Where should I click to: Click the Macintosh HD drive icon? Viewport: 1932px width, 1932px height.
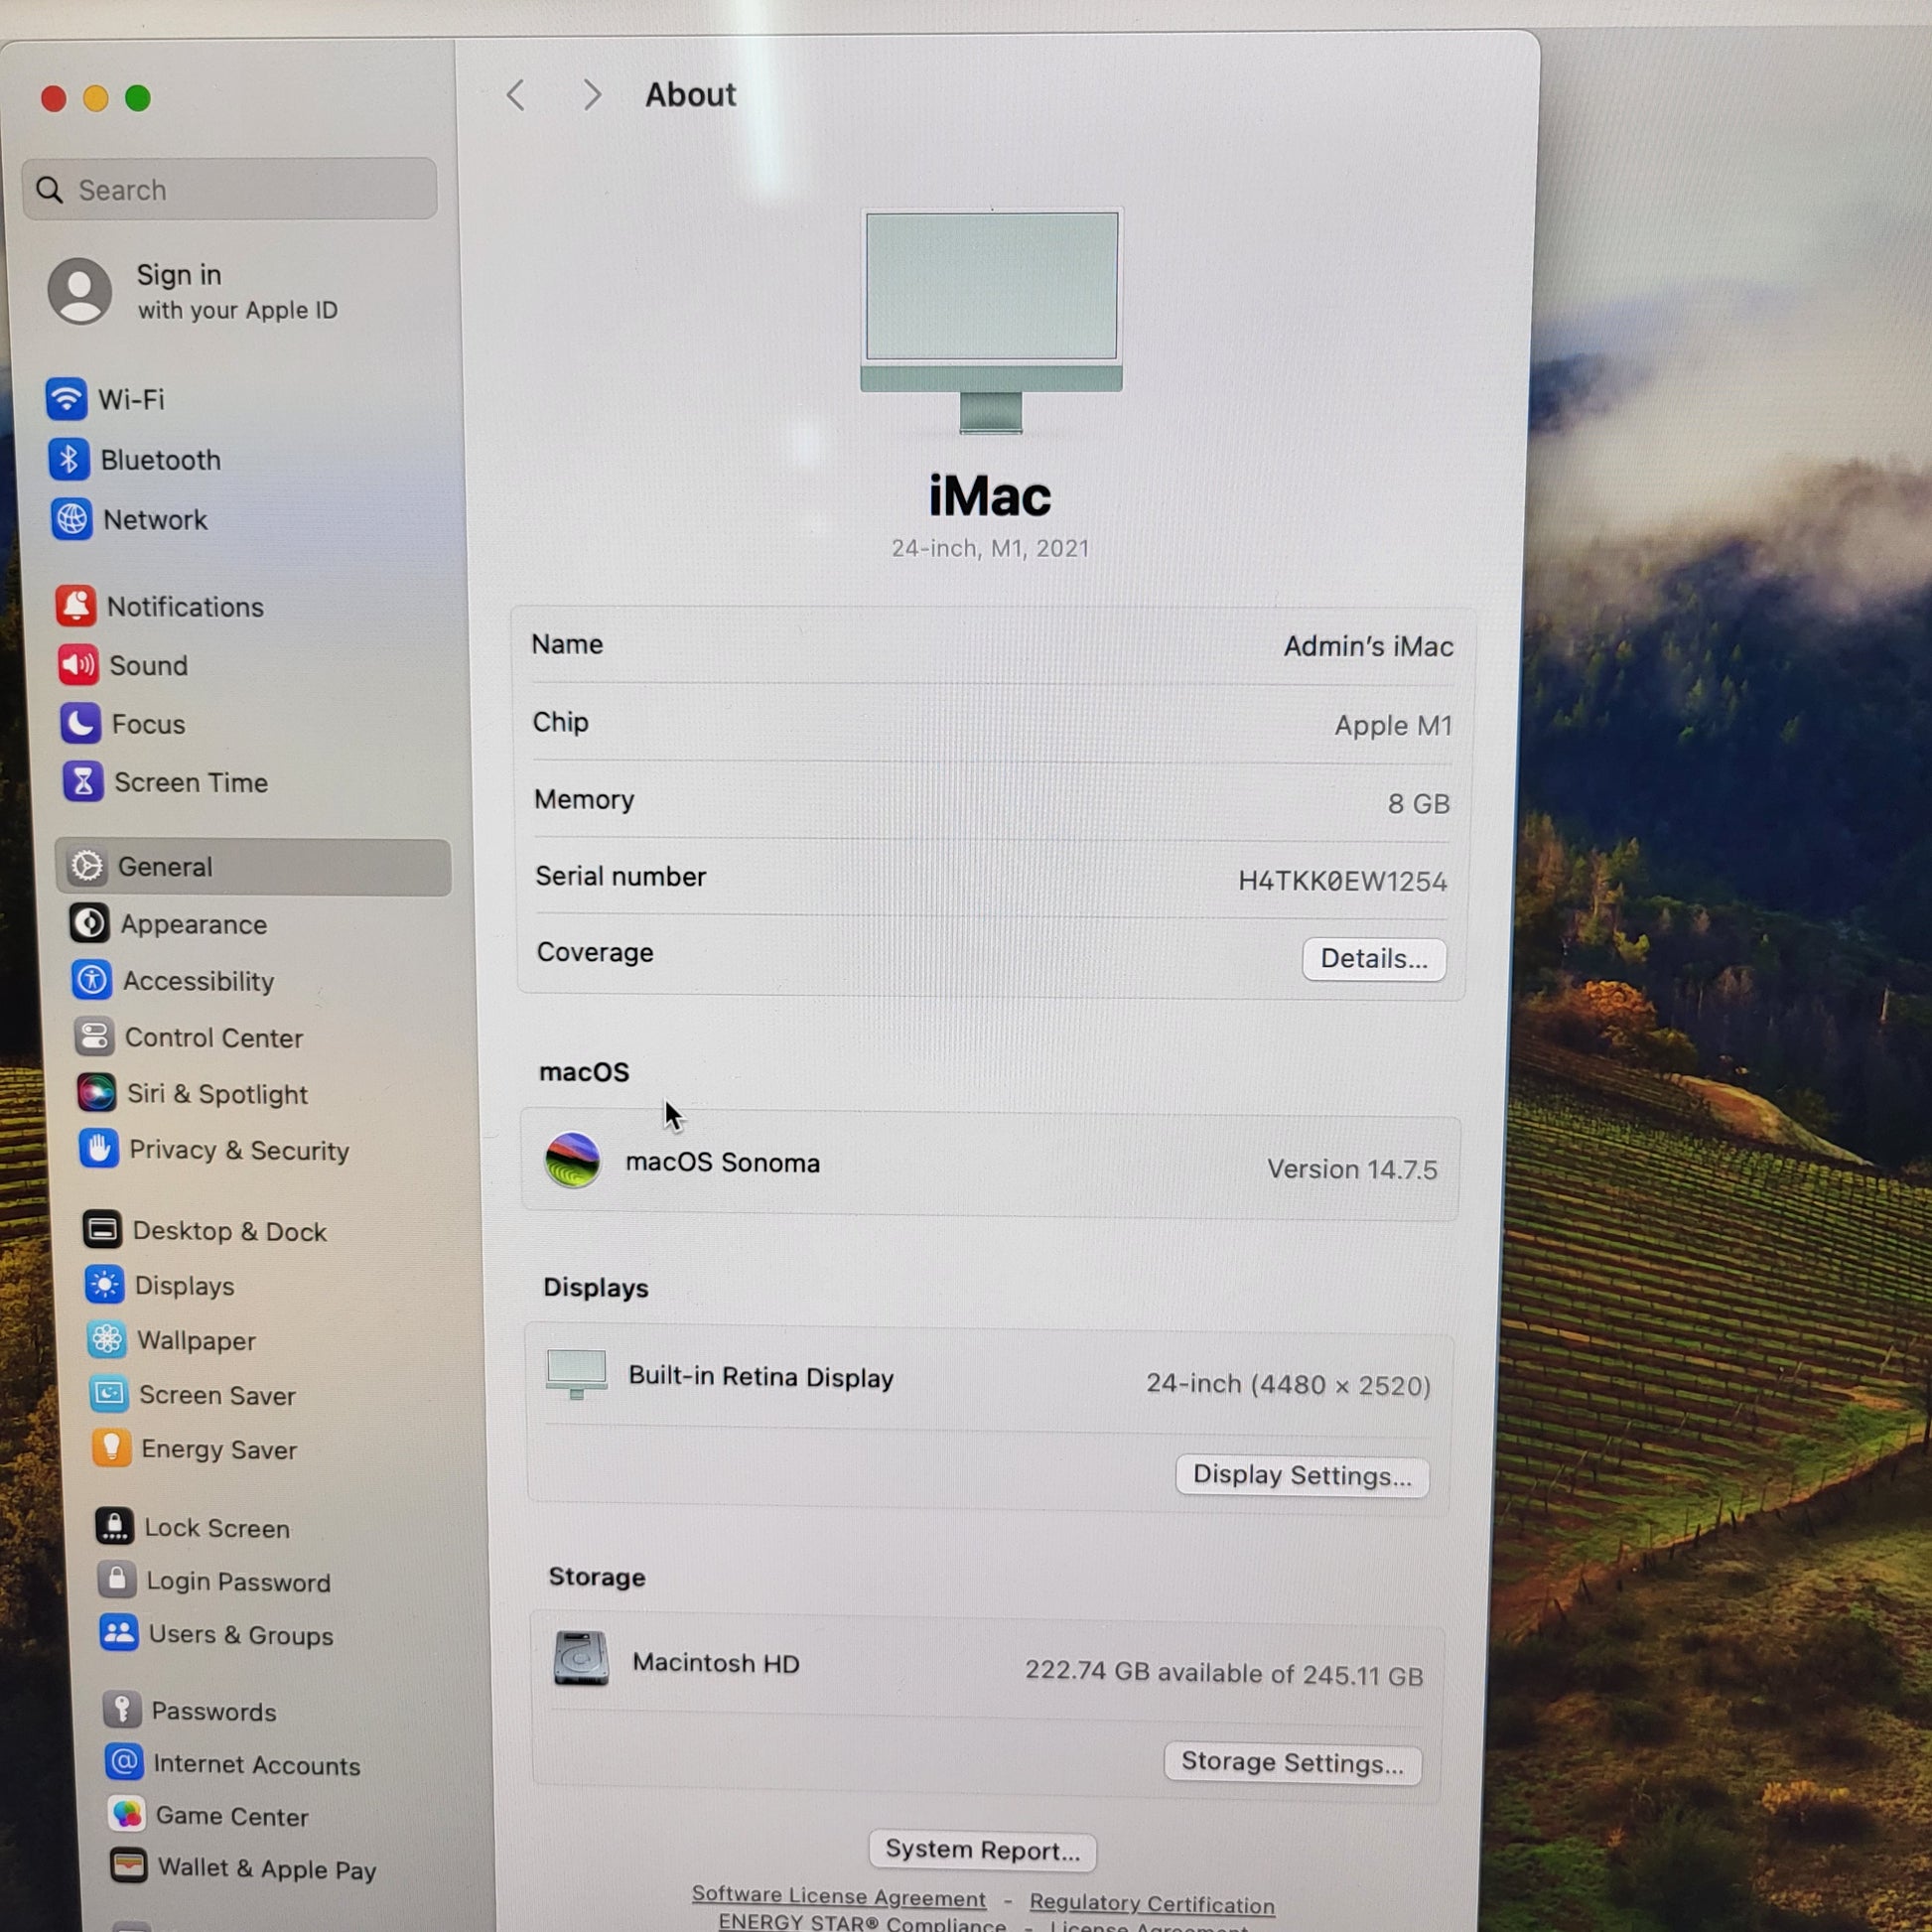[581, 1659]
